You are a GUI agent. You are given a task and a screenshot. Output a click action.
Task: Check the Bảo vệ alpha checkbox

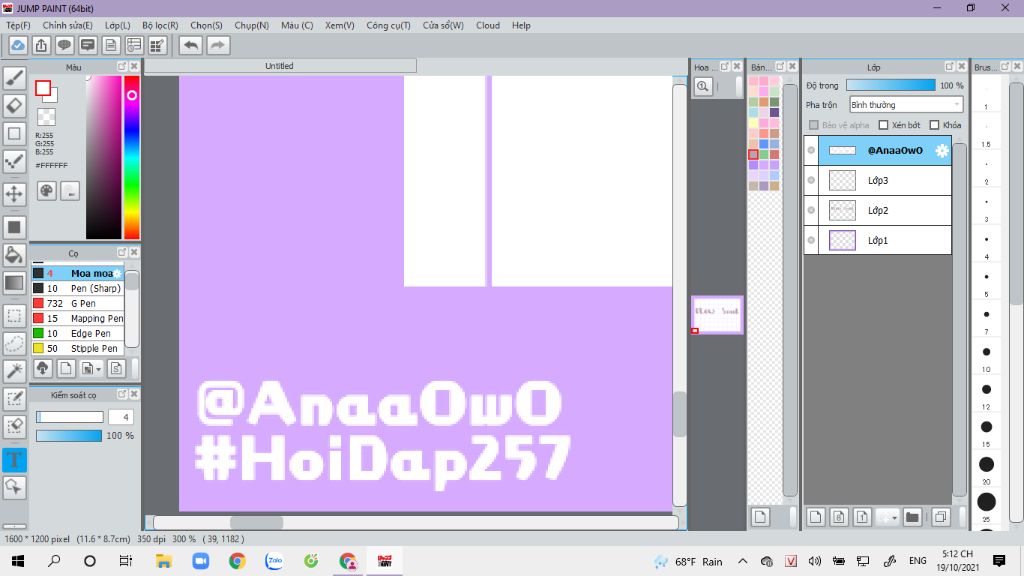[x=814, y=125]
